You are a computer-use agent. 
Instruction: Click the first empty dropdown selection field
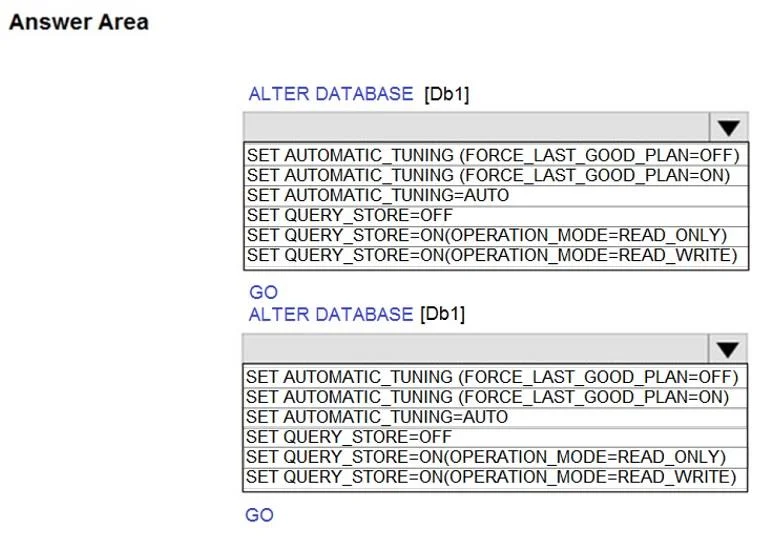click(476, 127)
